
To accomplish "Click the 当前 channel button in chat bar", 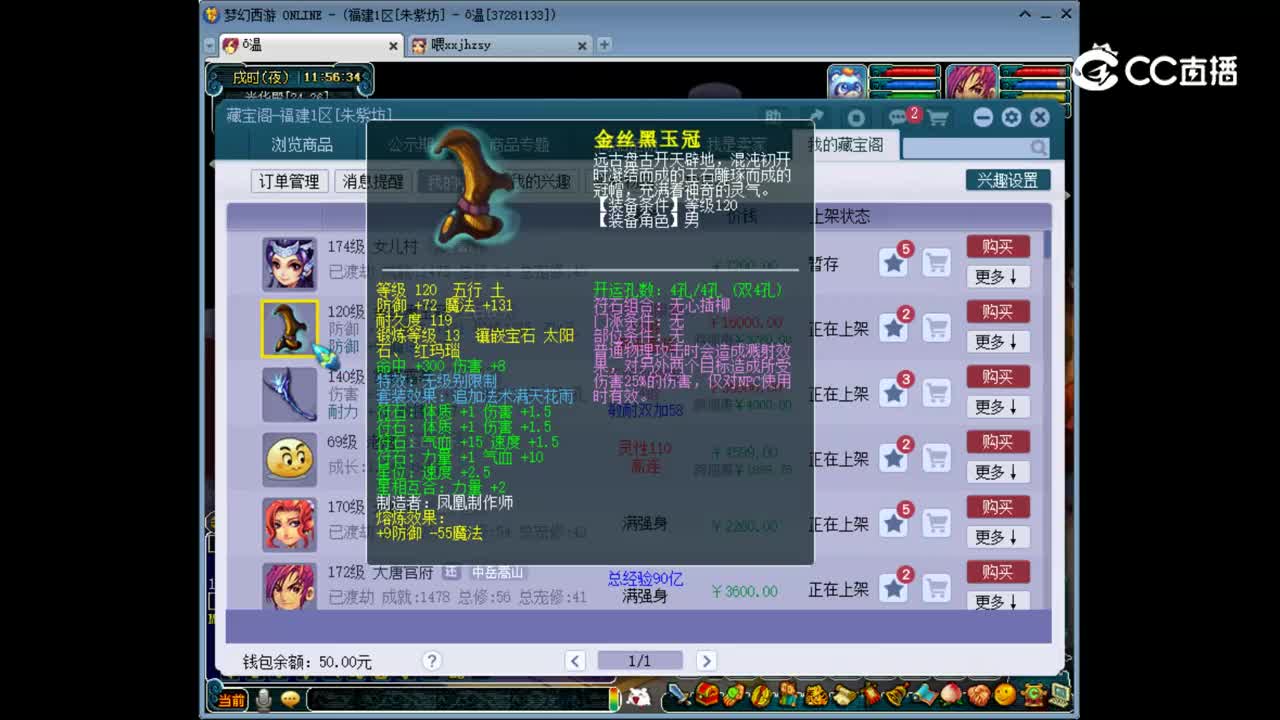I will pyautogui.click(x=231, y=699).
